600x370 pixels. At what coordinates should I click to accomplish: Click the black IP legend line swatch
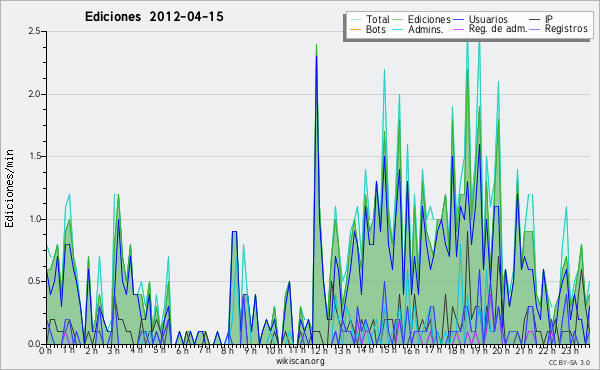(x=535, y=20)
